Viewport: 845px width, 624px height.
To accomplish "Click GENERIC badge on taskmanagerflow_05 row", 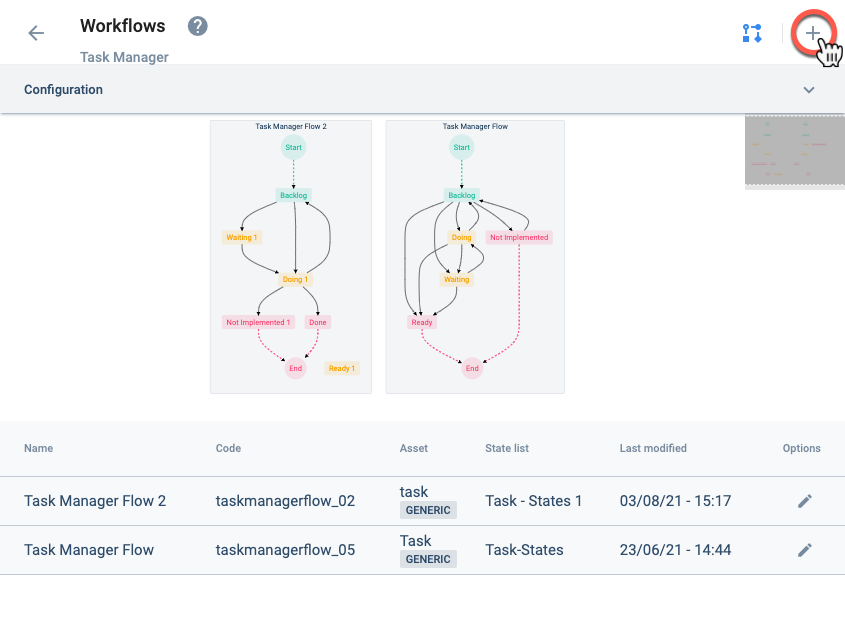I will click(x=428, y=559).
